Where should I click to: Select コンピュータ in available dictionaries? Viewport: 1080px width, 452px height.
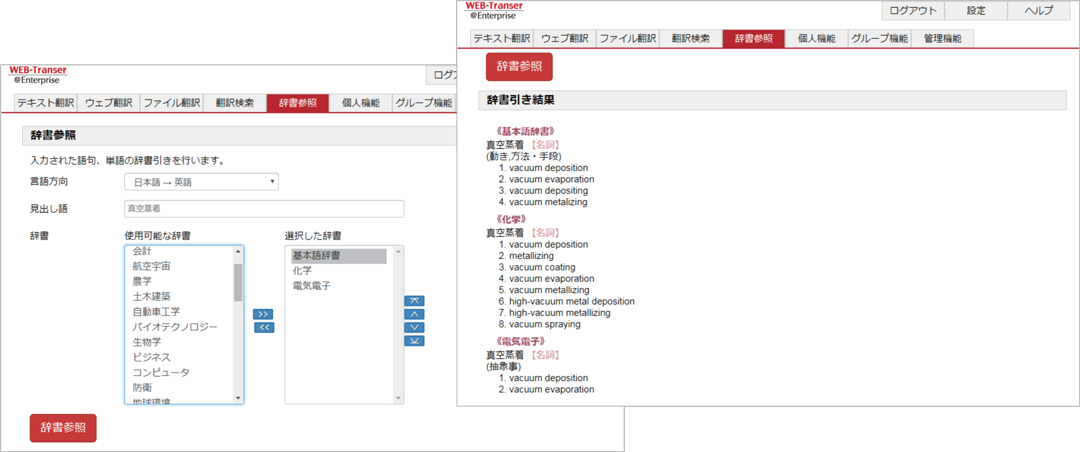tap(161, 372)
